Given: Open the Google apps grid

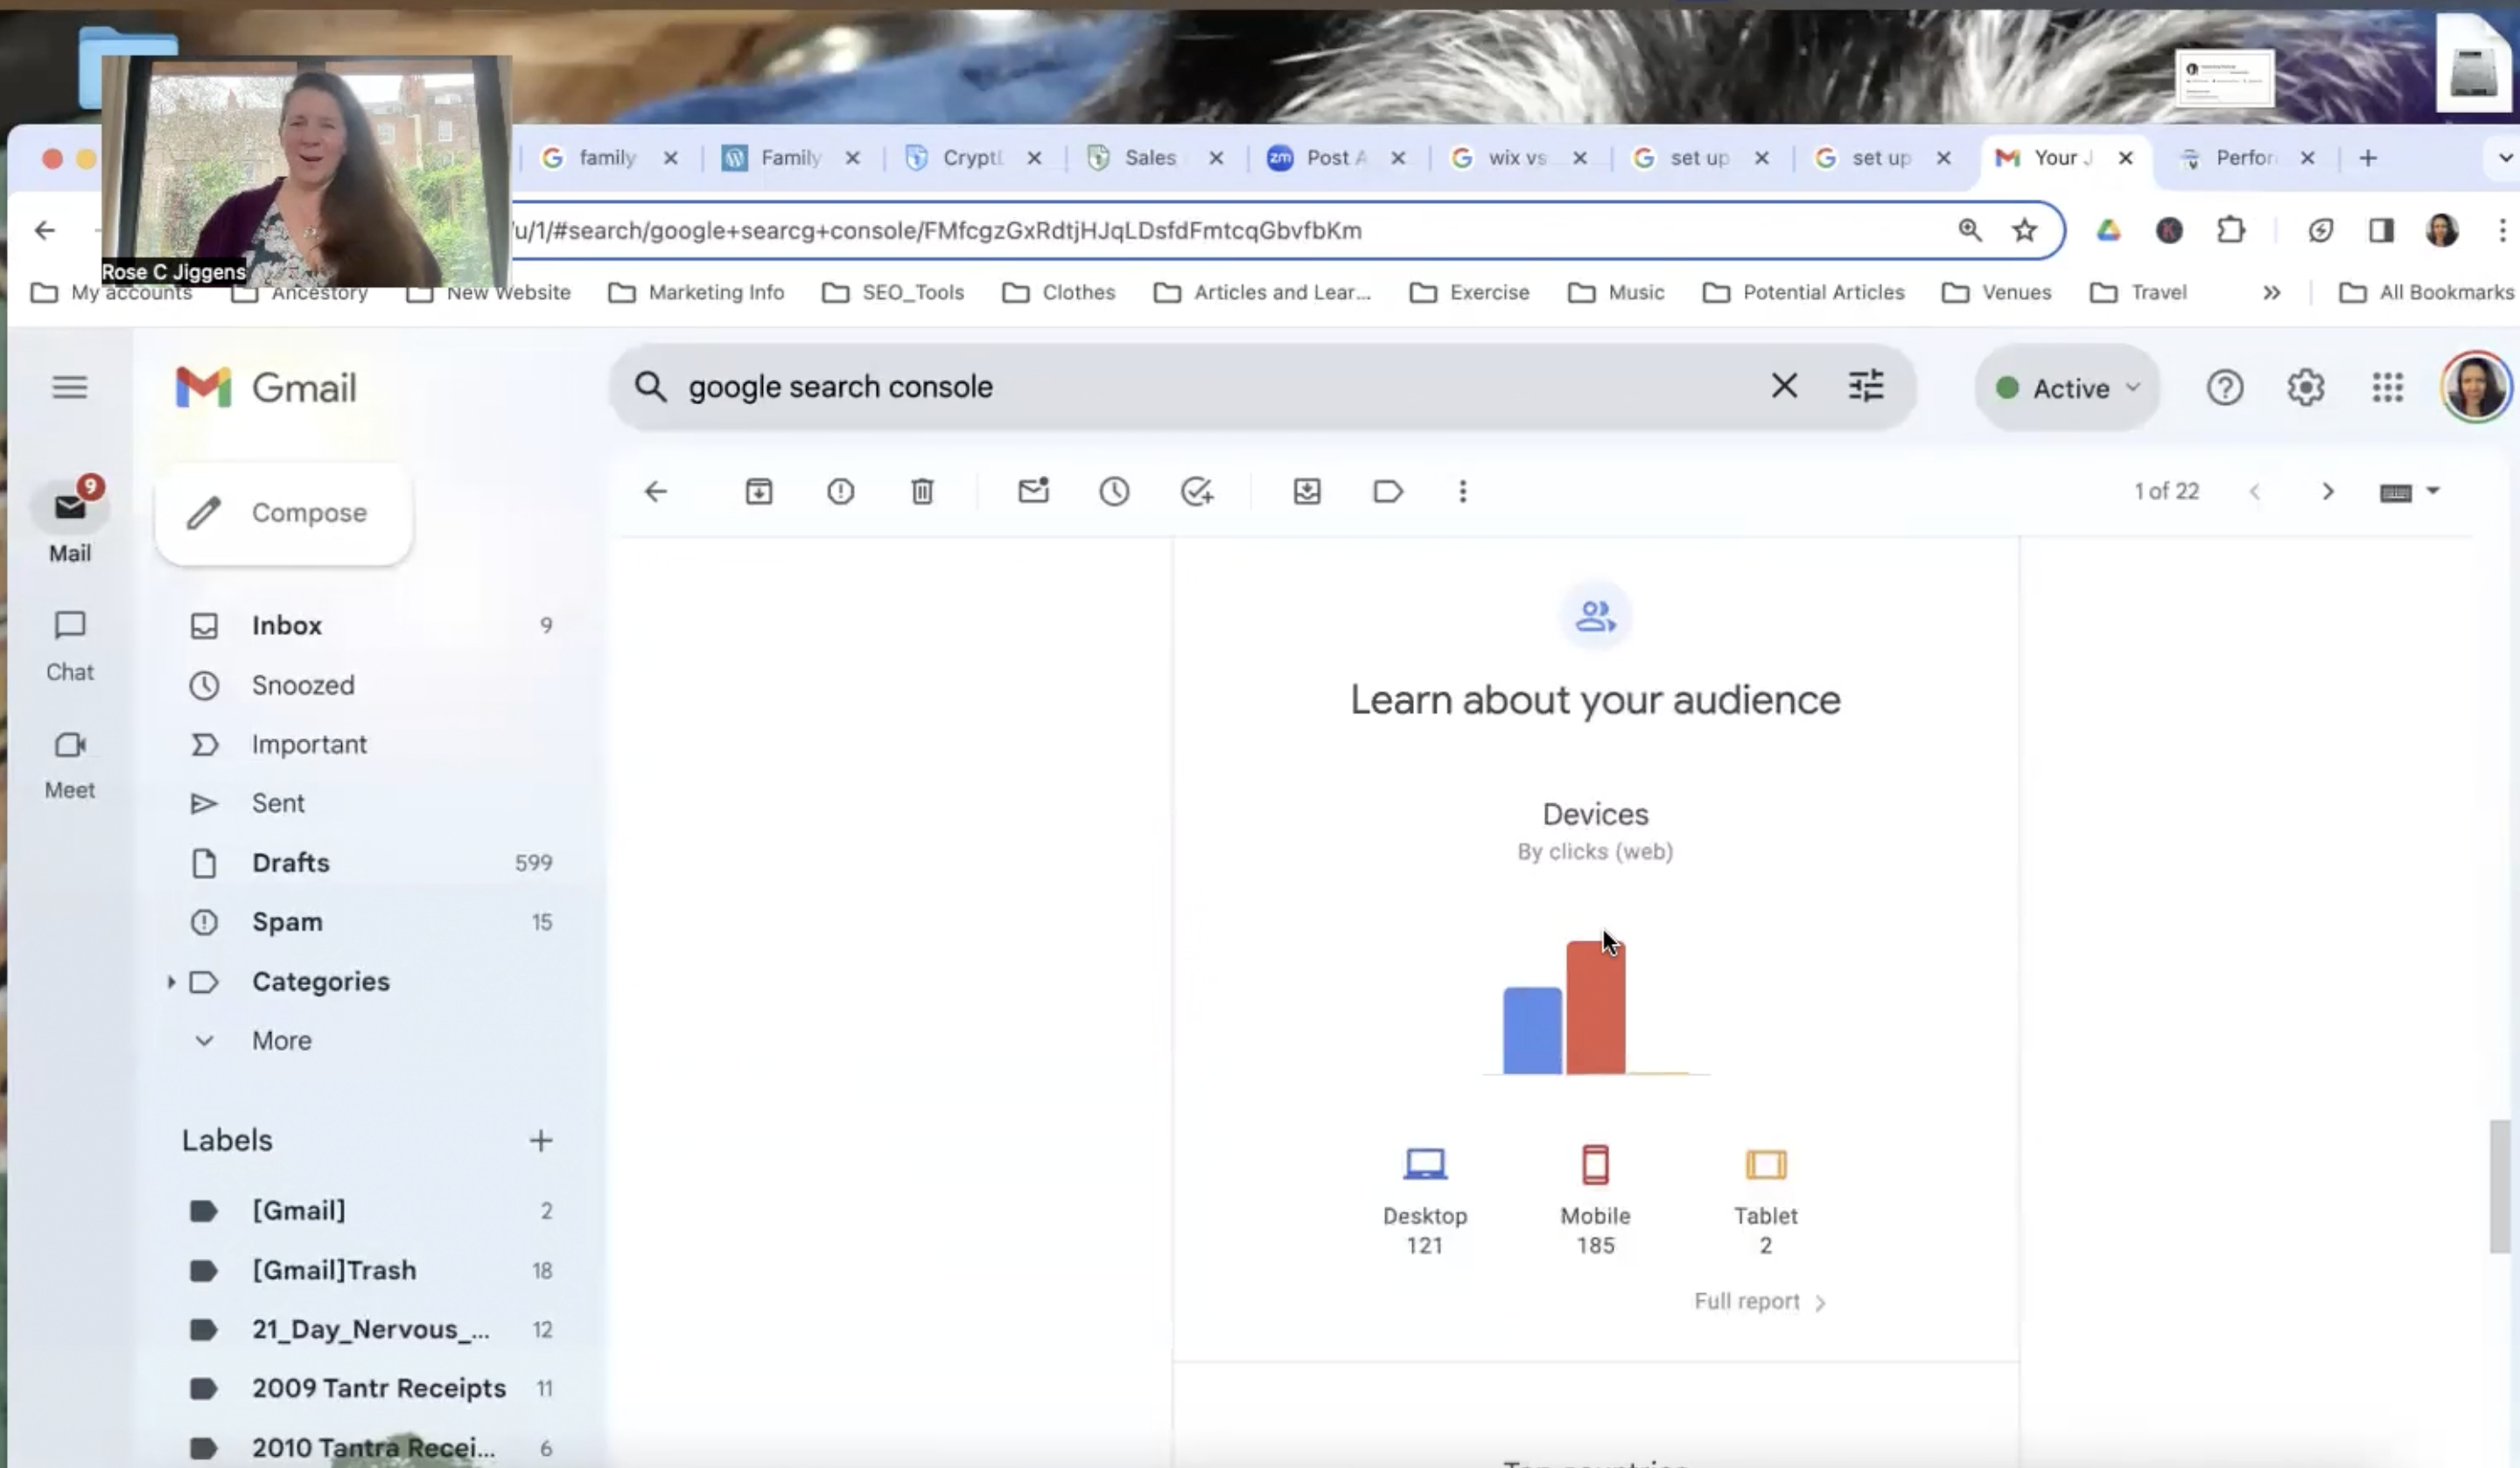Looking at the screenshot, I should pyautogui.click(x=2388, y=387).
